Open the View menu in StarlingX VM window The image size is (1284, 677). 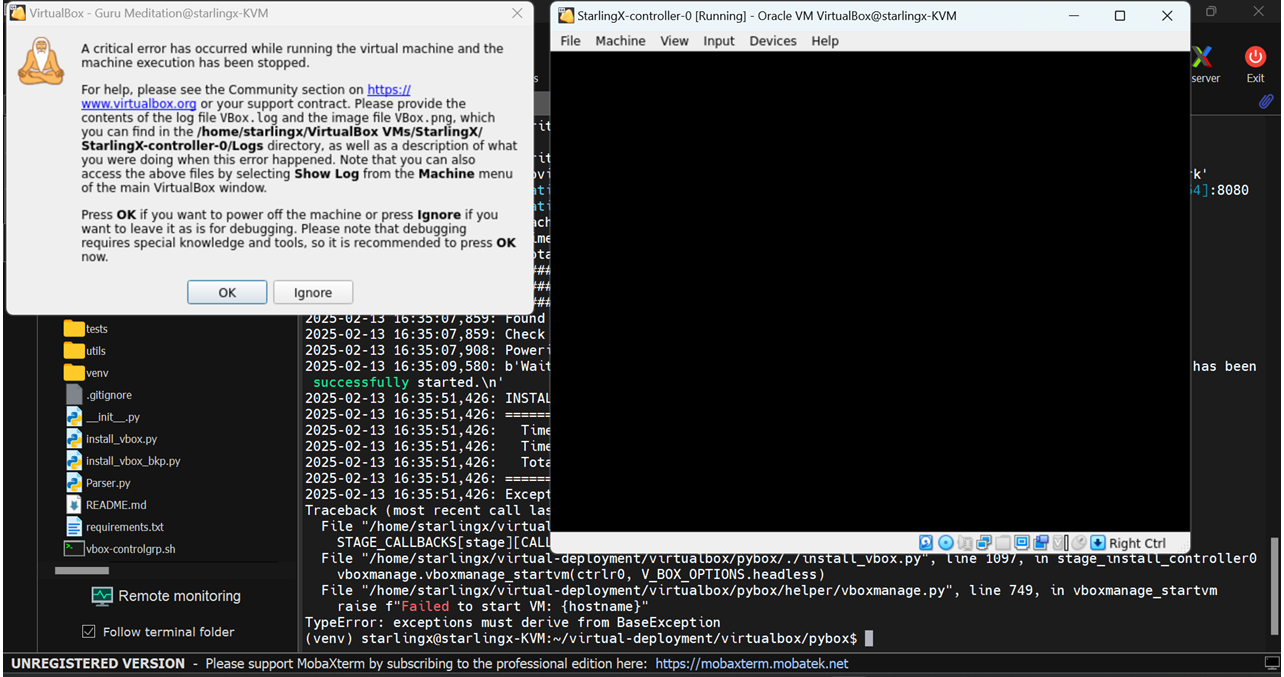[x=674, y=41]
